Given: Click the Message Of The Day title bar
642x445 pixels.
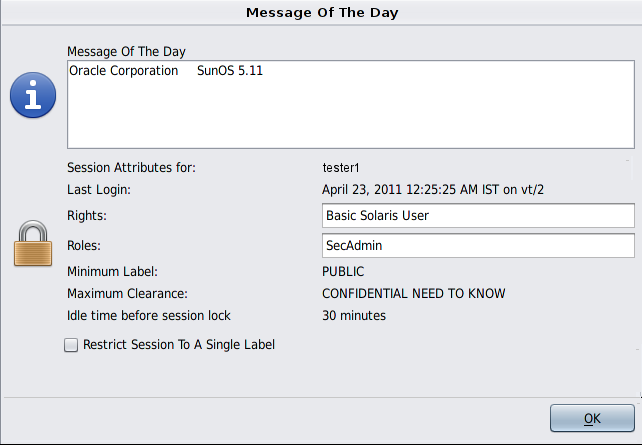Looking at the screenshot, I should [x=322, y=12].
